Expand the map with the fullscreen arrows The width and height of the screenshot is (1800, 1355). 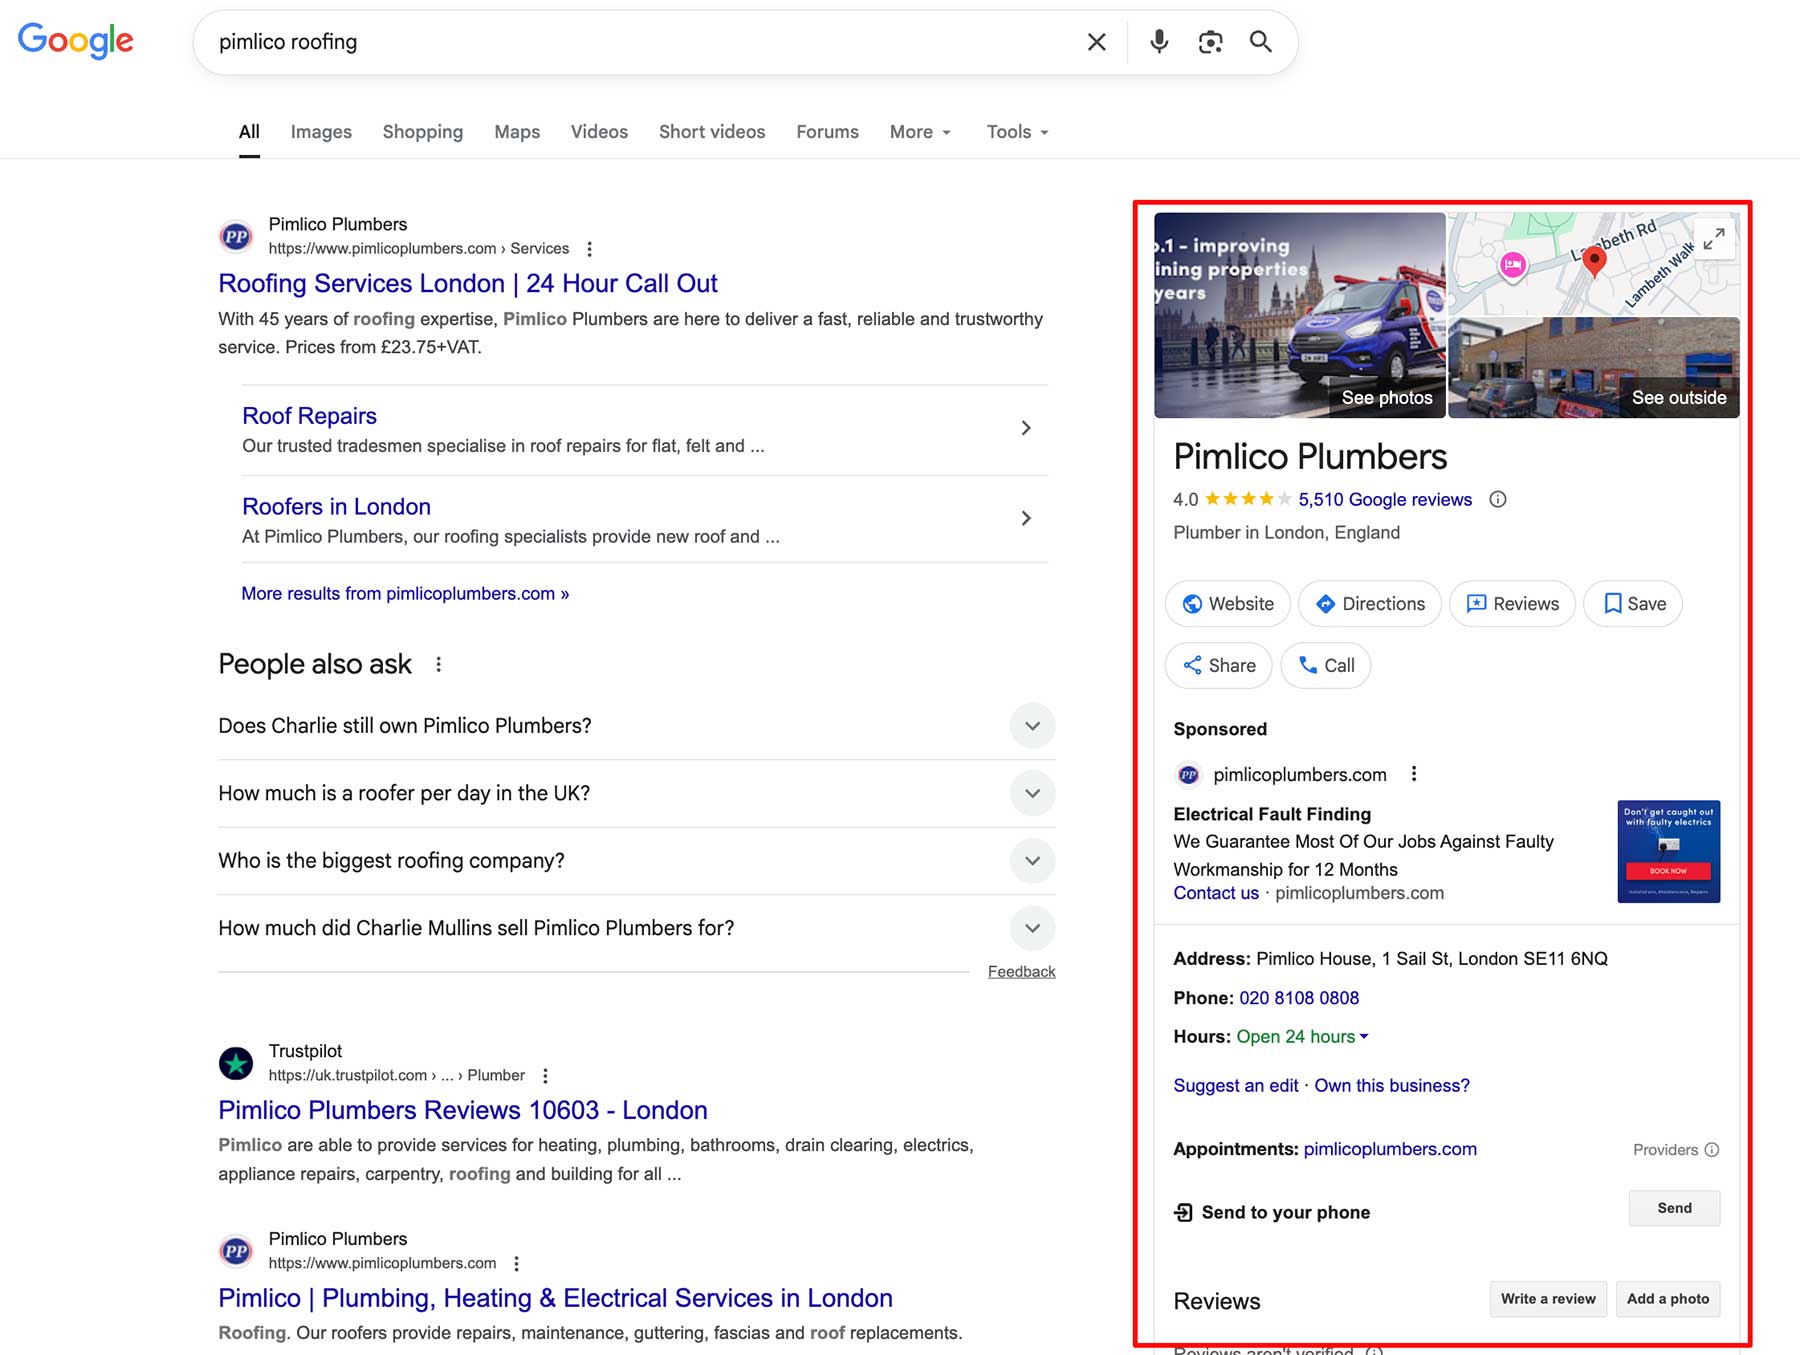pyautogui.click(x=1714, y=239)
